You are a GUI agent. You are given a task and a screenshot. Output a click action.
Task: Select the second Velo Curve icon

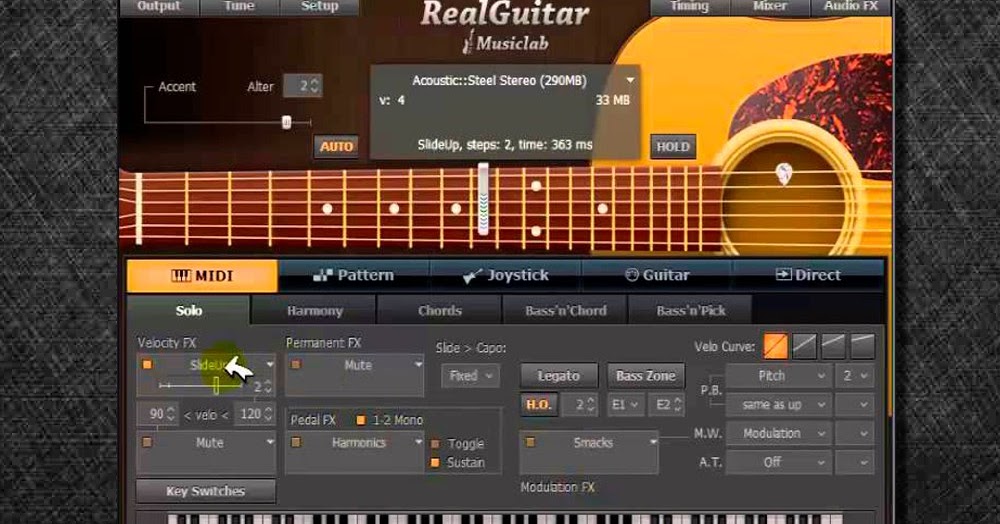coord(804,346)
